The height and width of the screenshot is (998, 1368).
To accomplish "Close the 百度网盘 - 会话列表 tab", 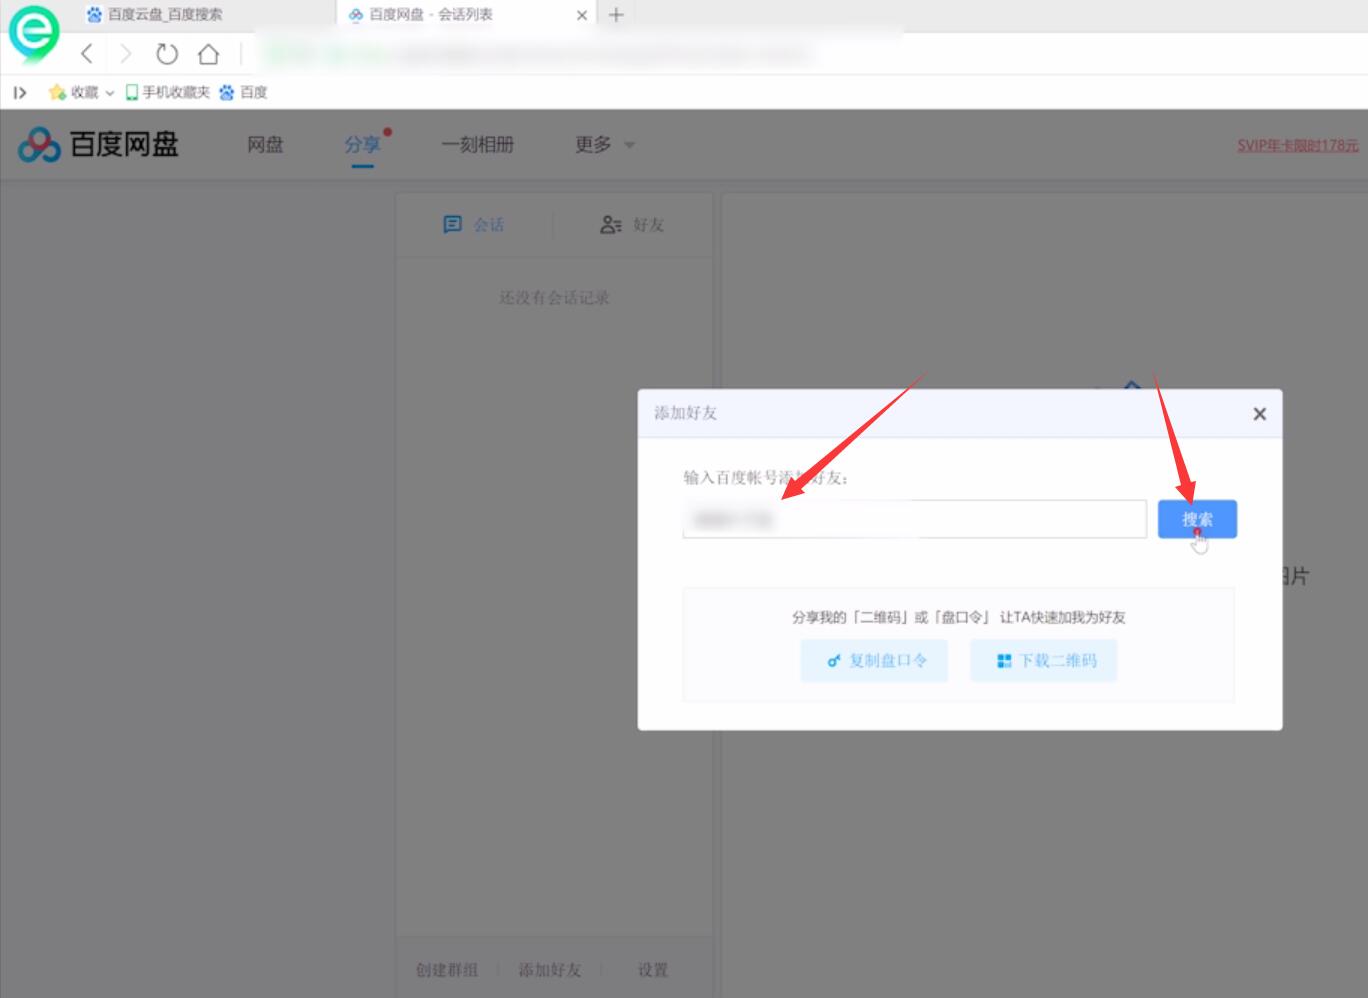I will [x=582, y=15].
